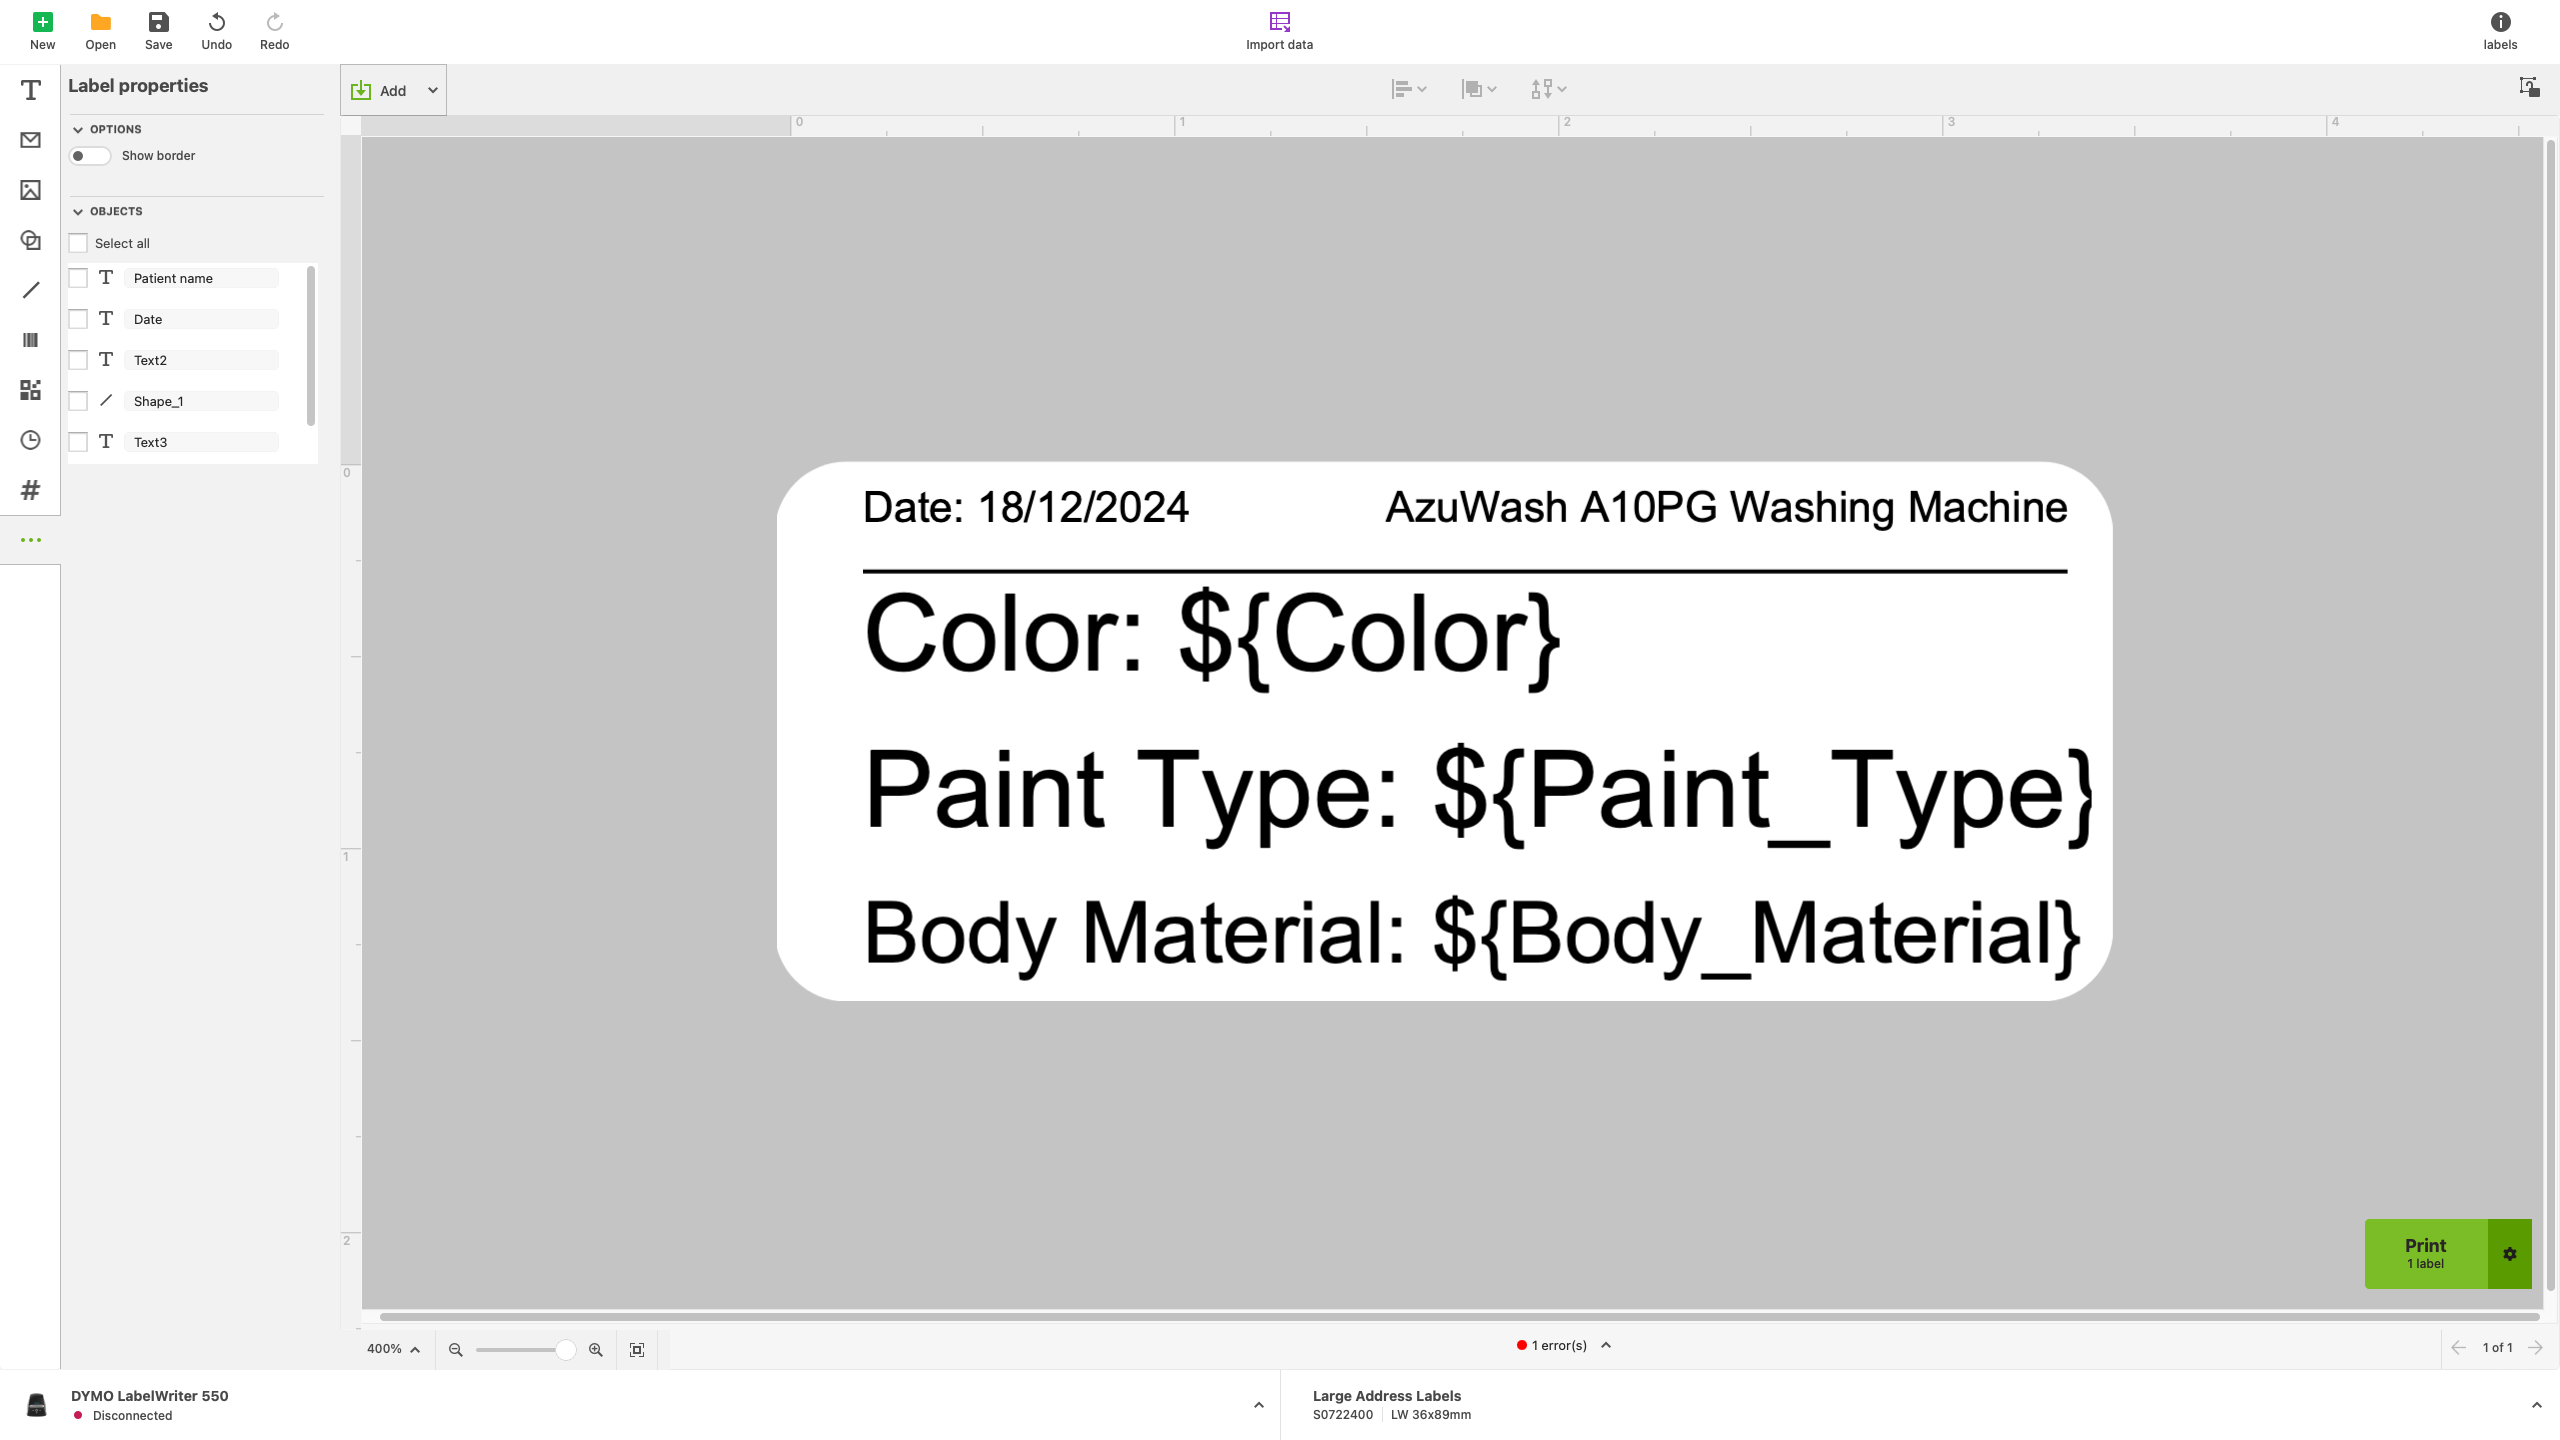Expand the DYMO LabelWriter 550 printer panel

1258,1404
